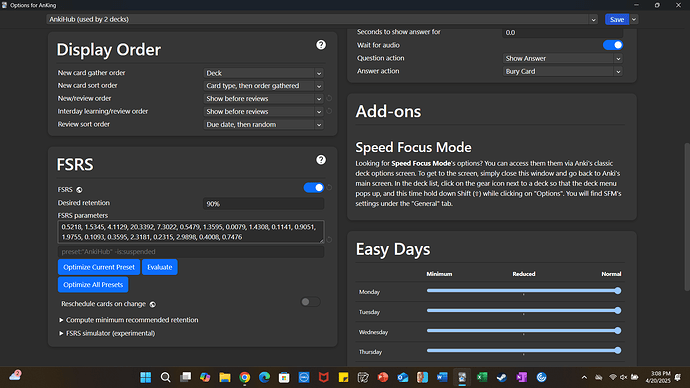Open the Interday learning/review order dropdown
The width and height of the screenshot is (690, 388).
point(264,112)
